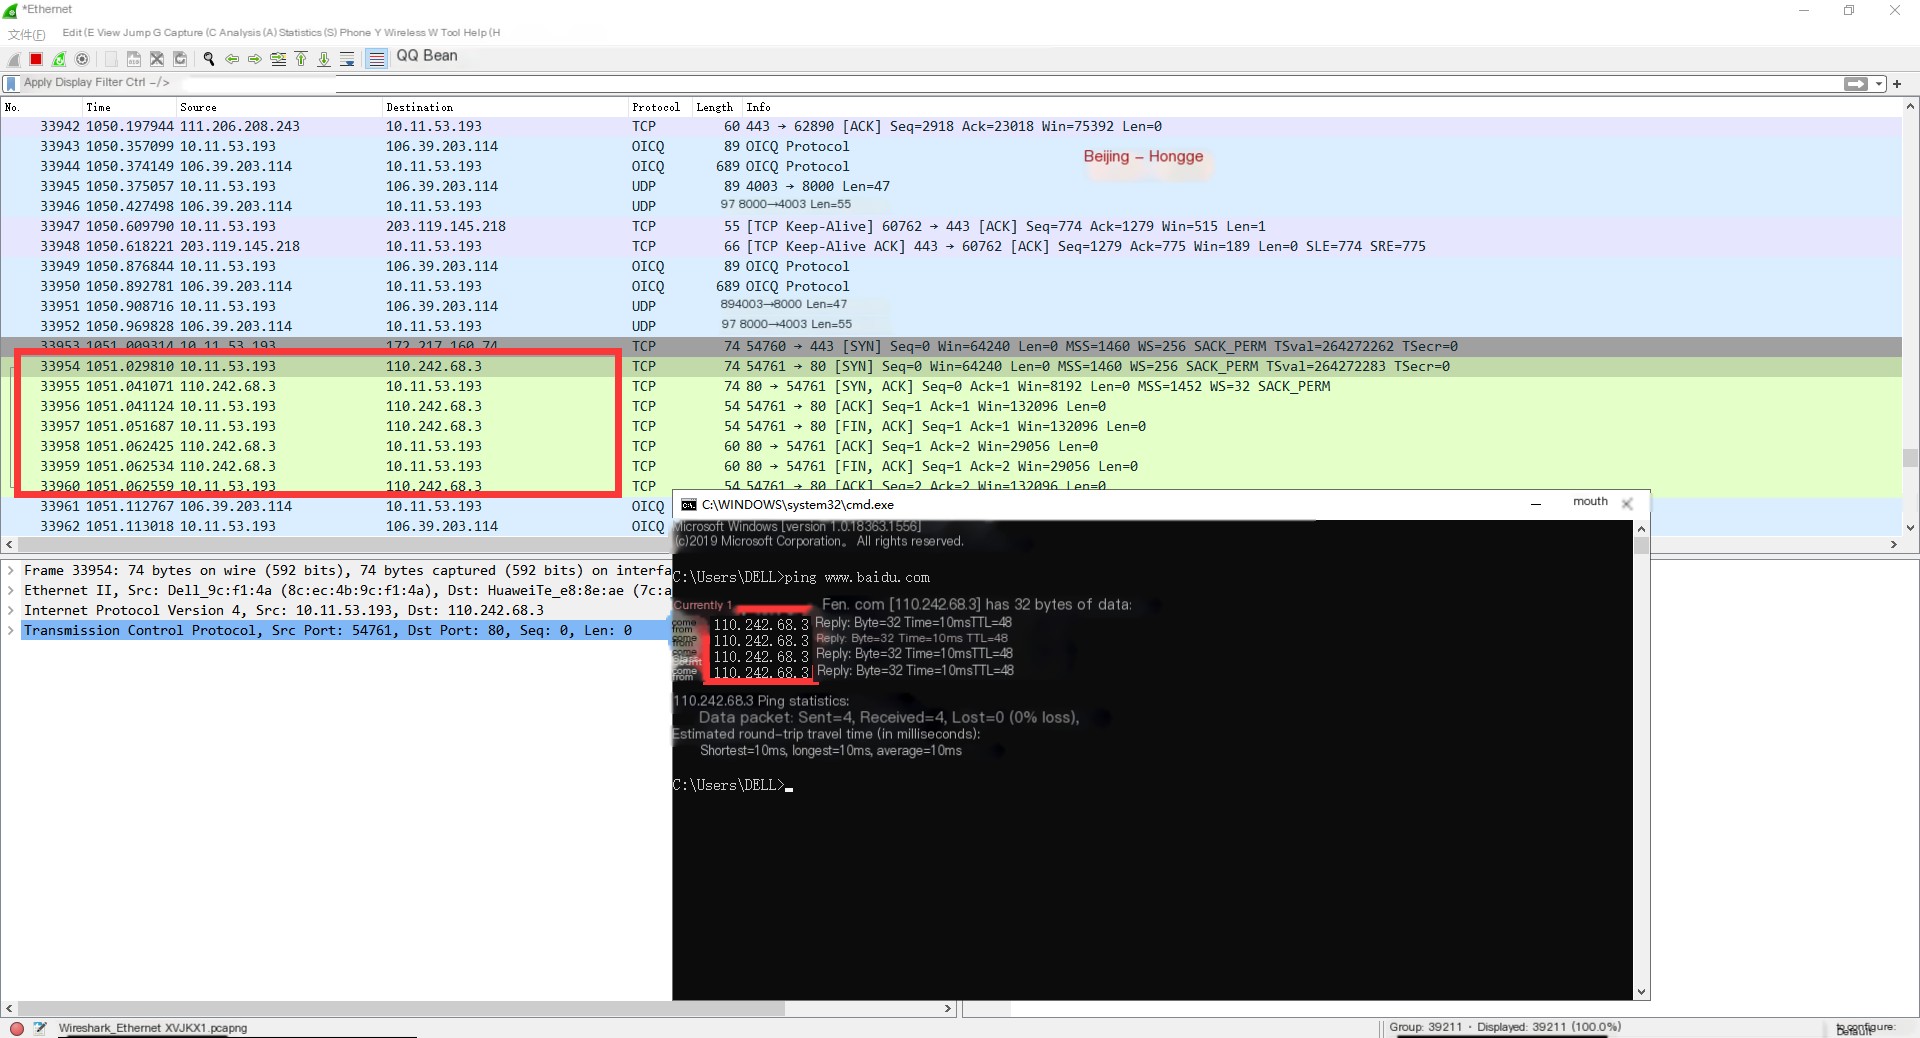Image resolution: width=1920 pixels, height=1038 pixels.
Task: Click the Displayed 39211 packet count status
Action: (1549, 1027)
